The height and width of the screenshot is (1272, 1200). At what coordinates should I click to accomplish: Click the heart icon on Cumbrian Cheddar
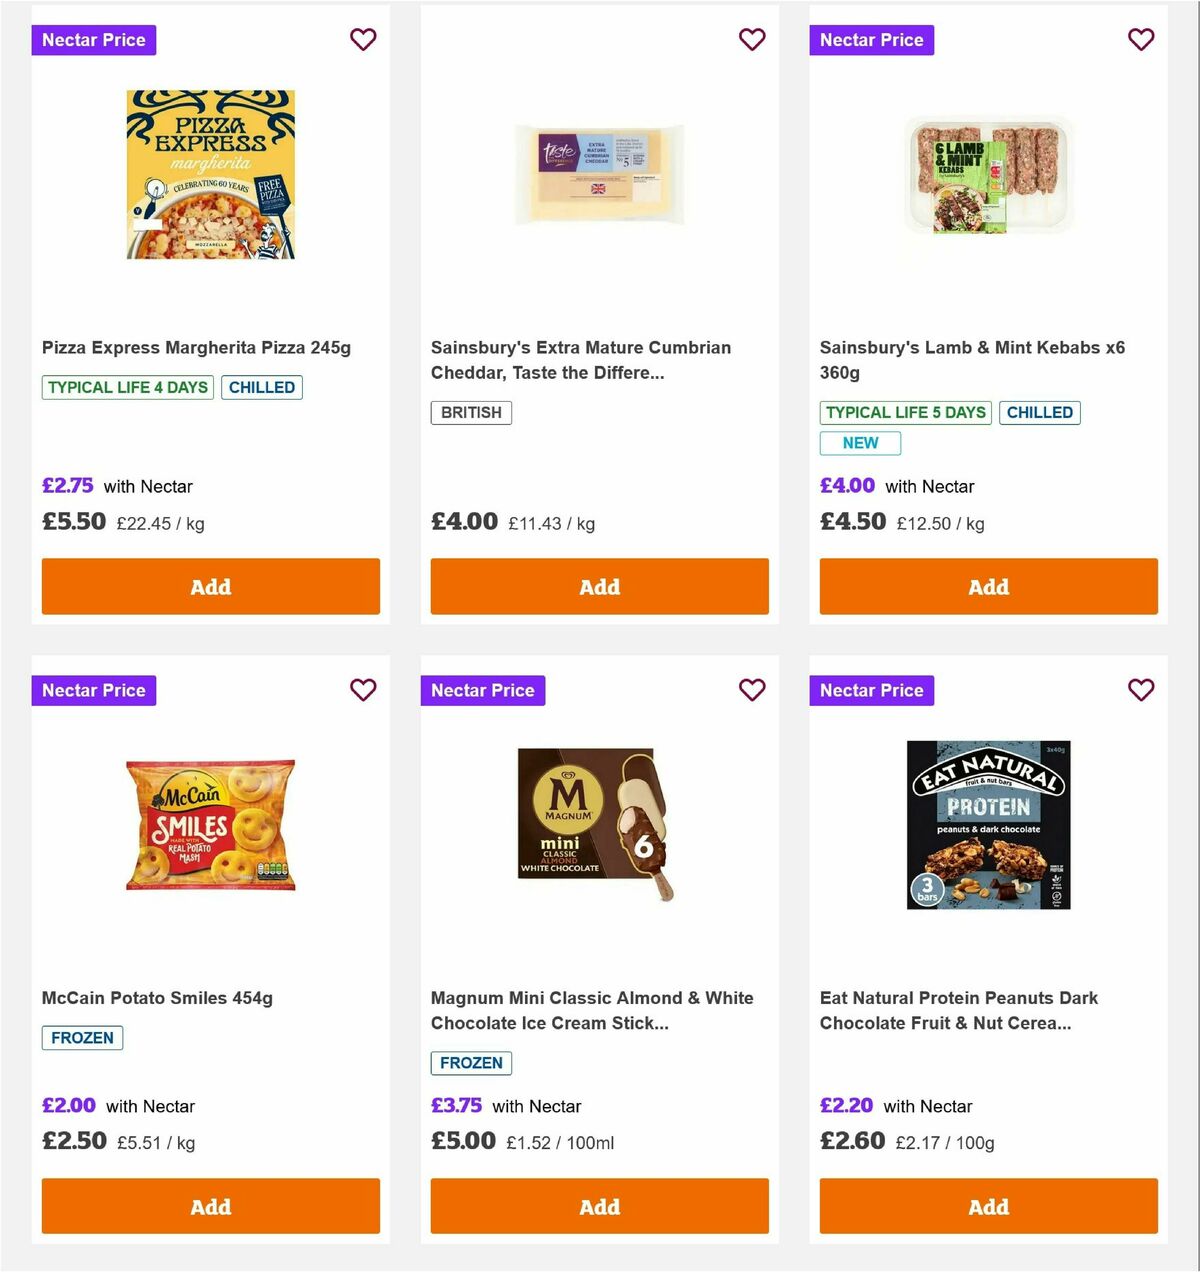[x=752, y=39]
